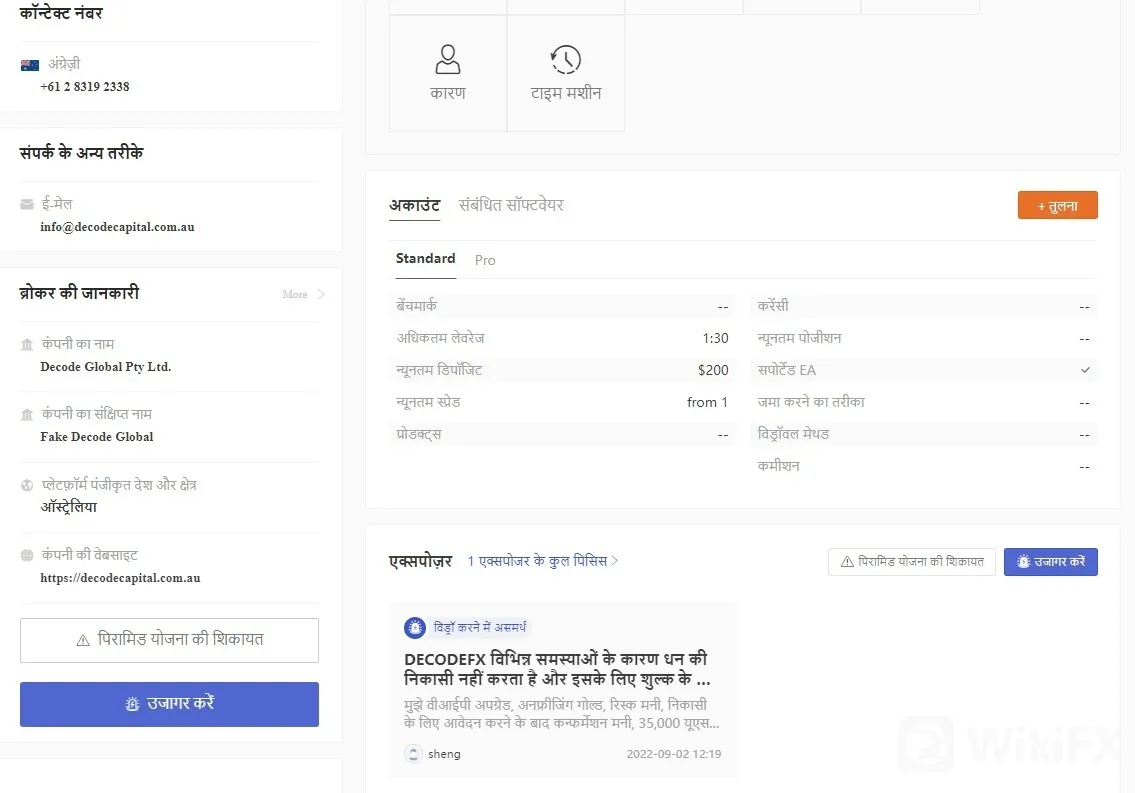
Task: Open the DECODEFX exposure article headline
Action: [557, 669]
